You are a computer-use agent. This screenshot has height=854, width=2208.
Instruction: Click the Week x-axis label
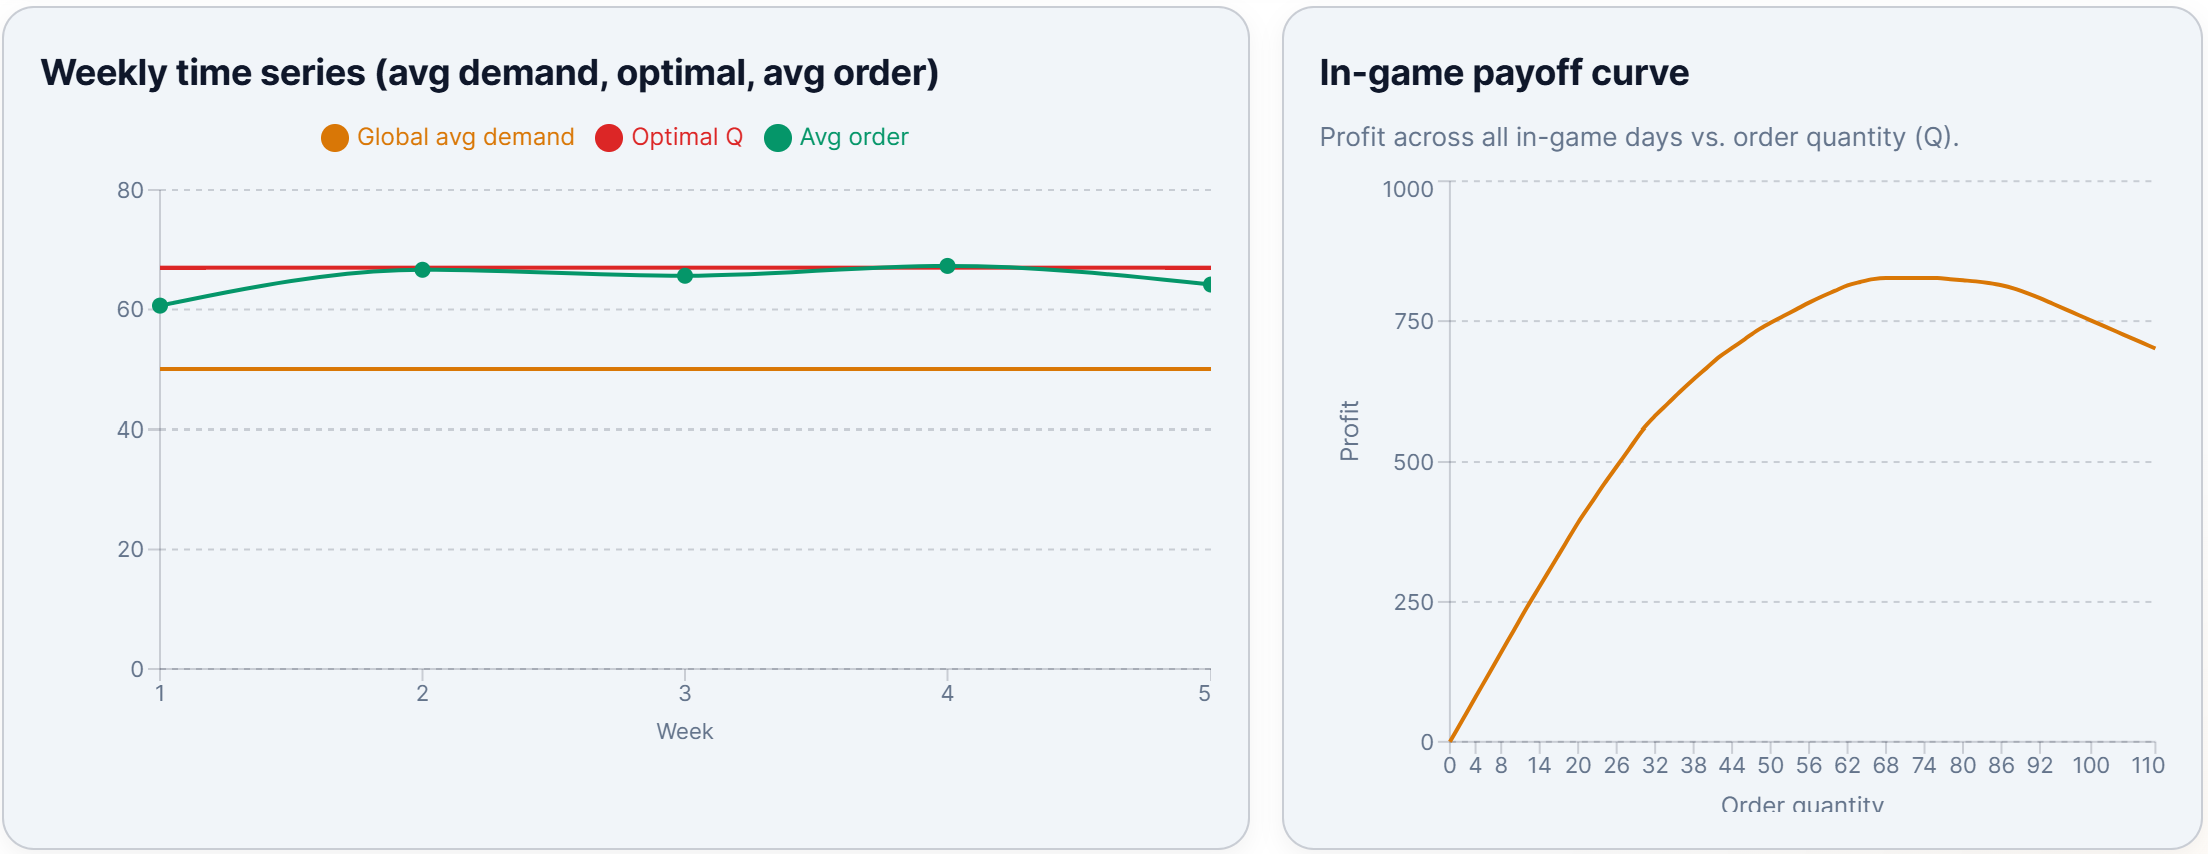coord(685,731)
